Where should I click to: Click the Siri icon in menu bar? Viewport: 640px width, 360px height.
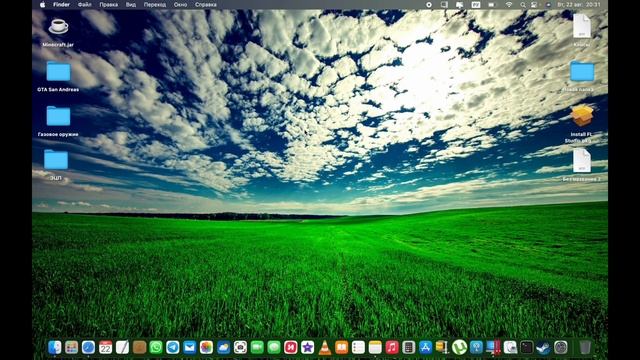548,5
